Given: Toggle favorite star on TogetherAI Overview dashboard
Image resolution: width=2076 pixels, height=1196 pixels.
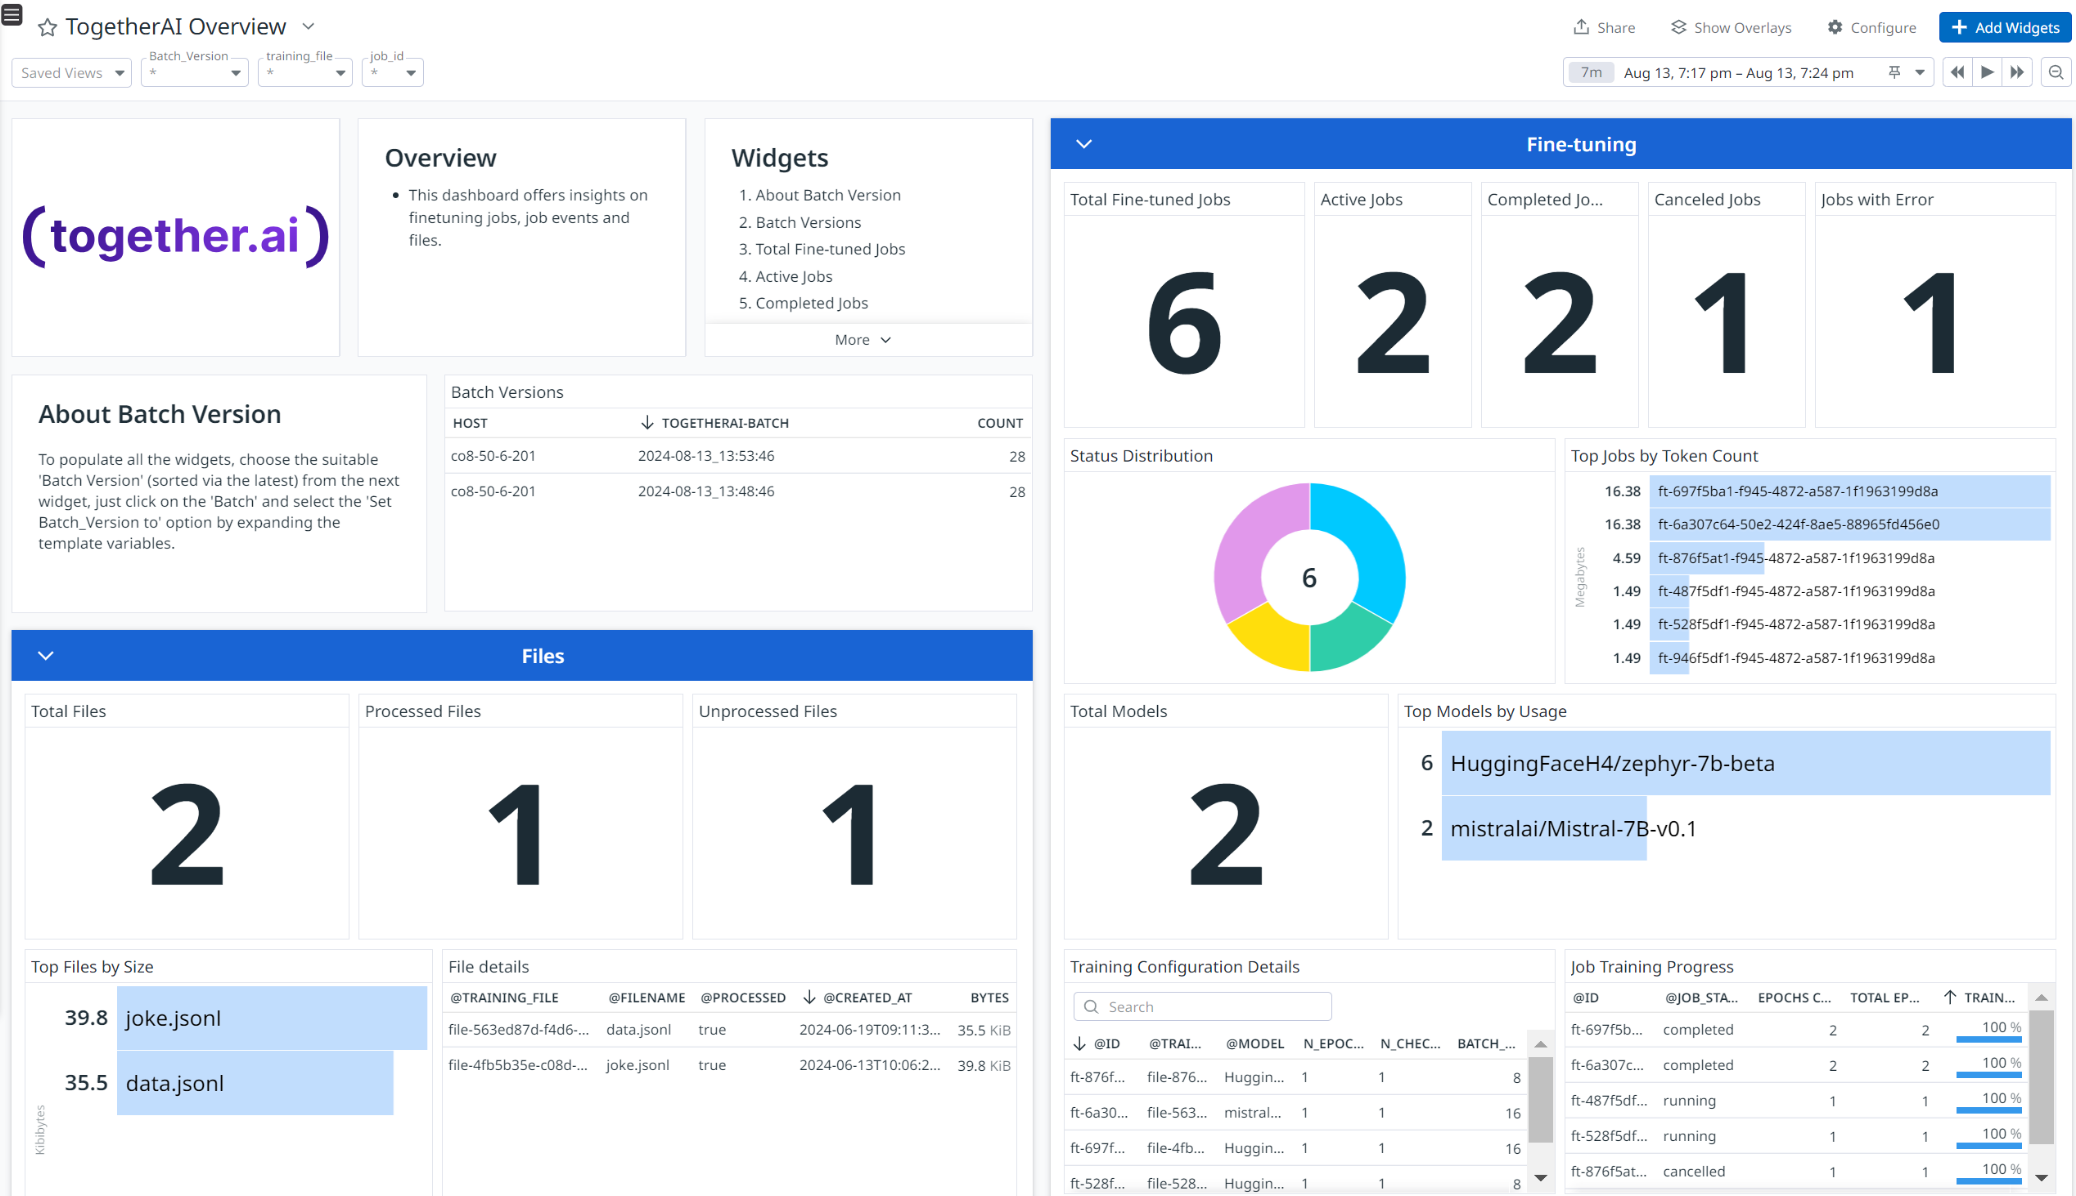Looking at the screenshot, I should coord(46,27).
